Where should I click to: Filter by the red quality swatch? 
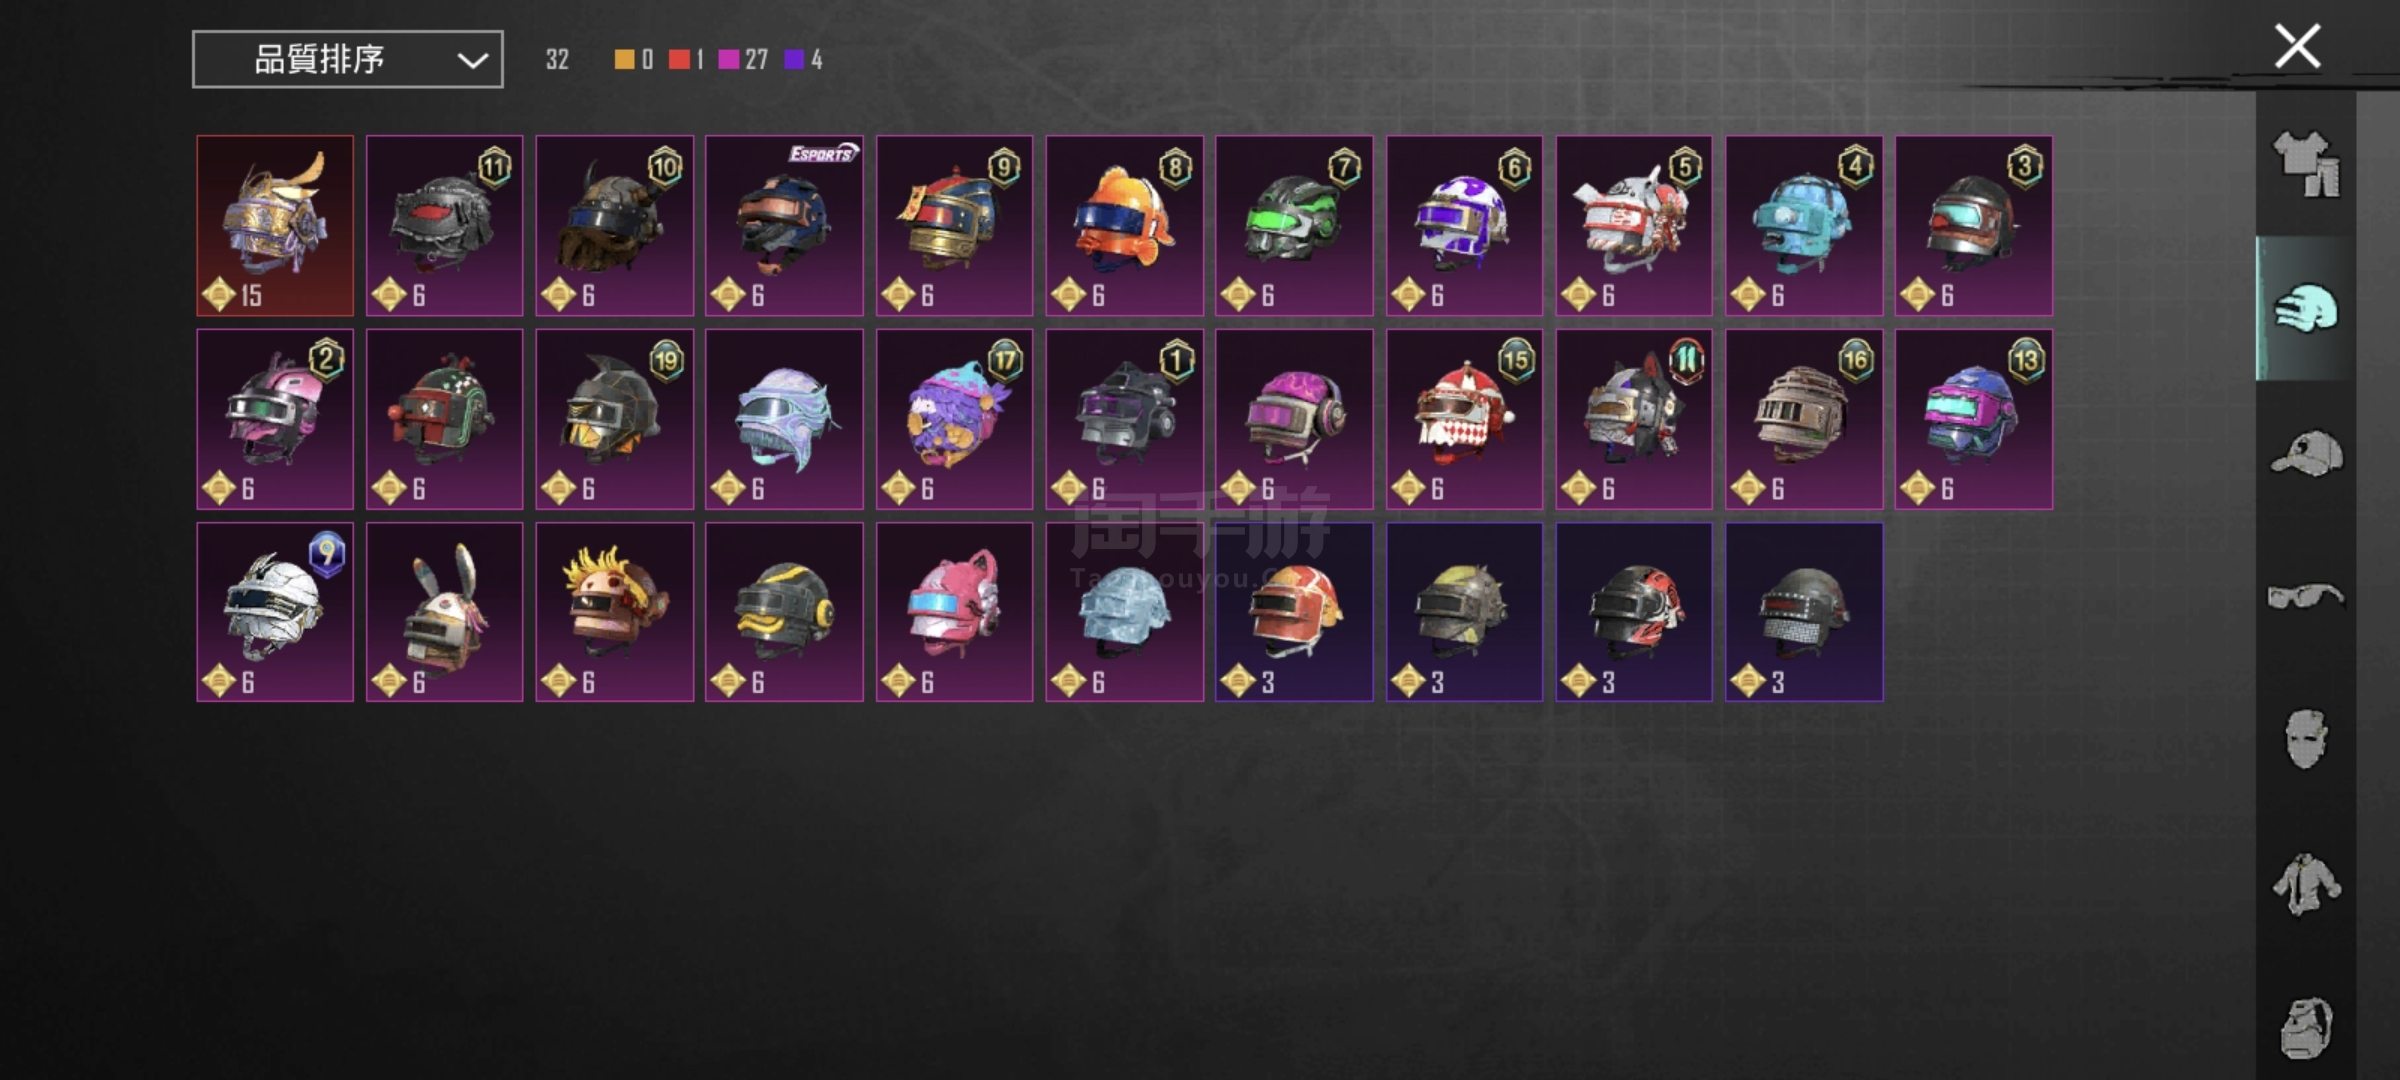pos(679,59)
